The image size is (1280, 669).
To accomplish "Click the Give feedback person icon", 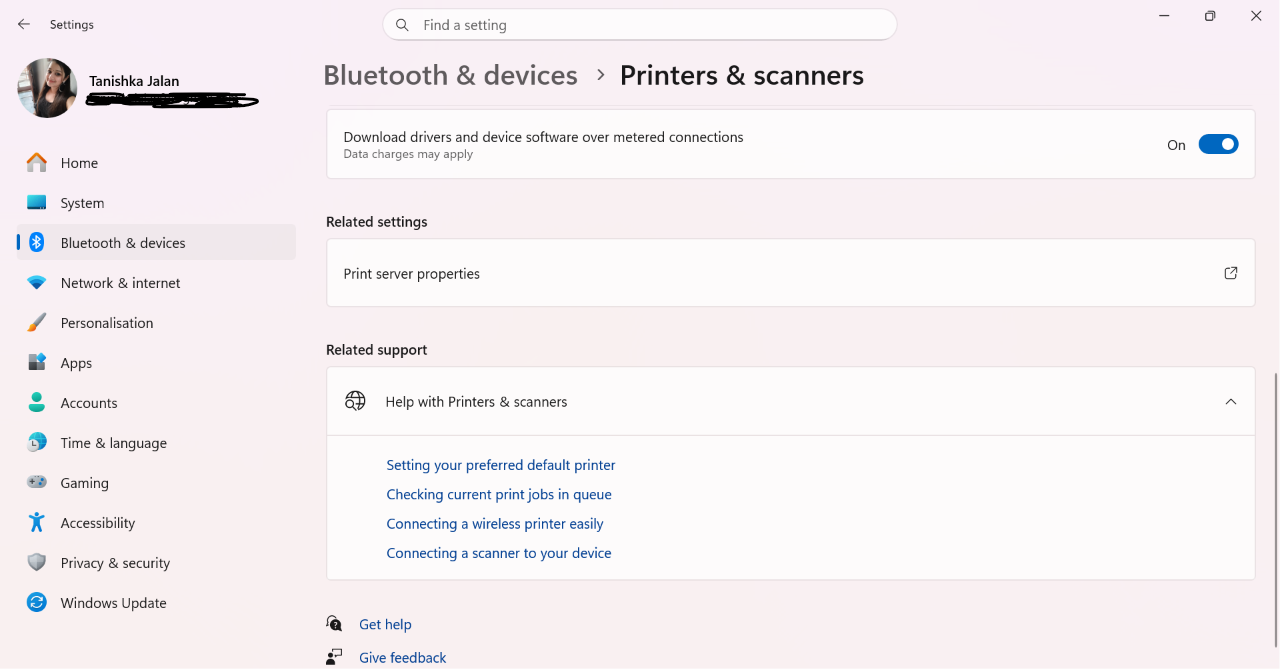I will pyautogui.click(x=334, y=657).
